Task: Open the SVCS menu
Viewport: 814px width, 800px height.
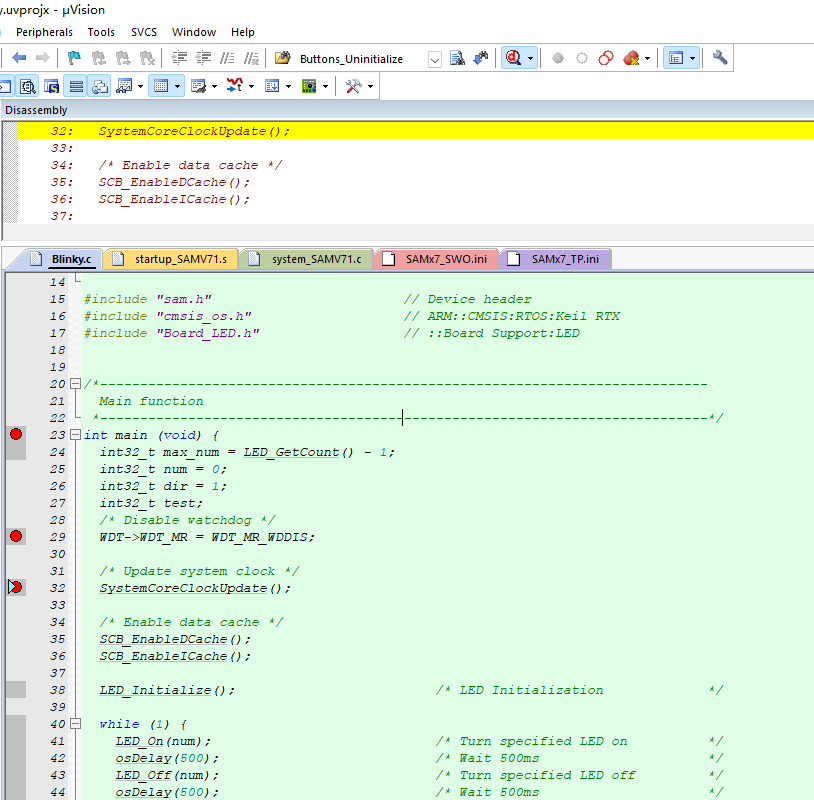Action: click(x=143, y=32)
